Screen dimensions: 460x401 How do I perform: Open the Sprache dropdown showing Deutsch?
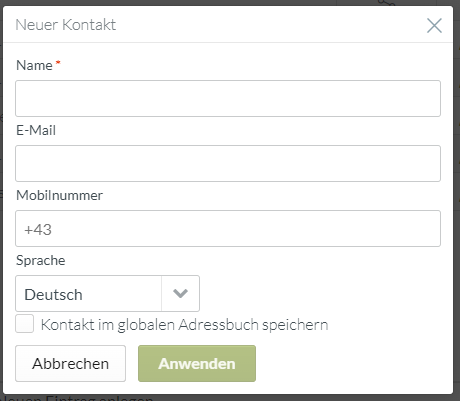(x=107, y=293)
